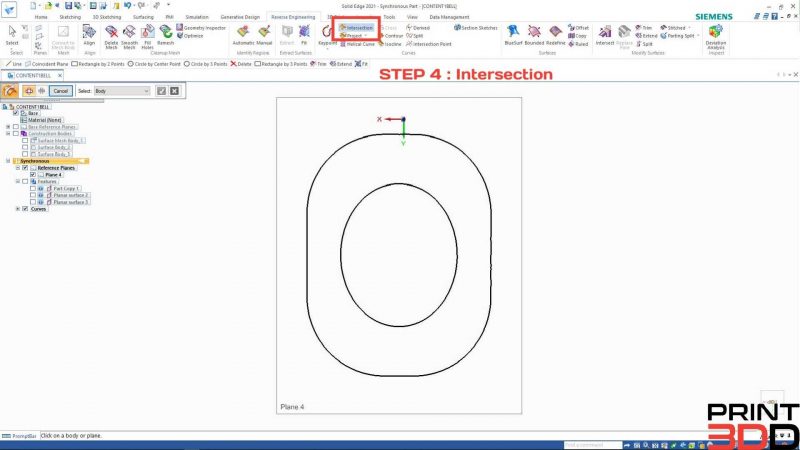Select the Fill Holes tool
This screenshot has height=450, width=800.
pos(147,37)
